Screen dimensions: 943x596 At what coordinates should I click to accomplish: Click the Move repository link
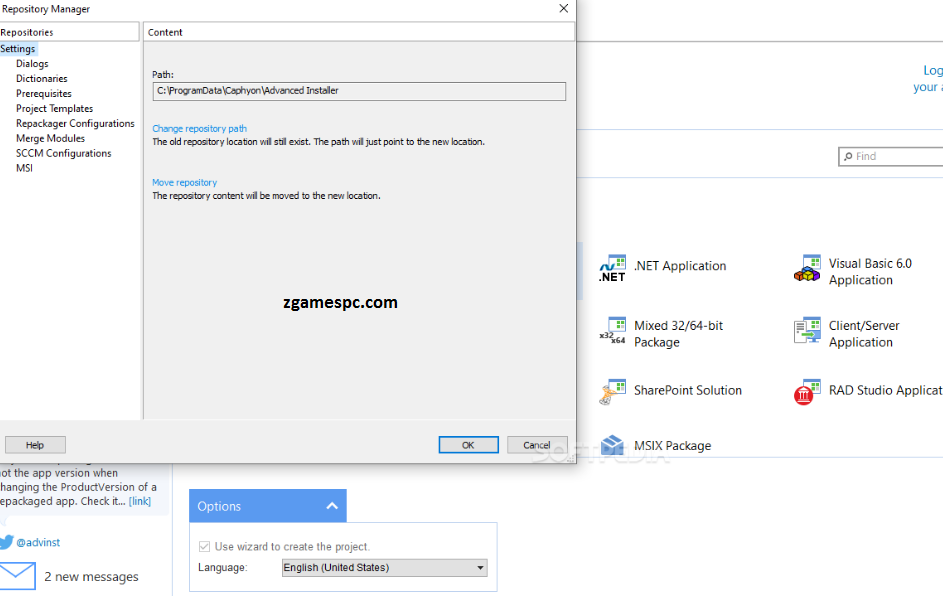185,182
